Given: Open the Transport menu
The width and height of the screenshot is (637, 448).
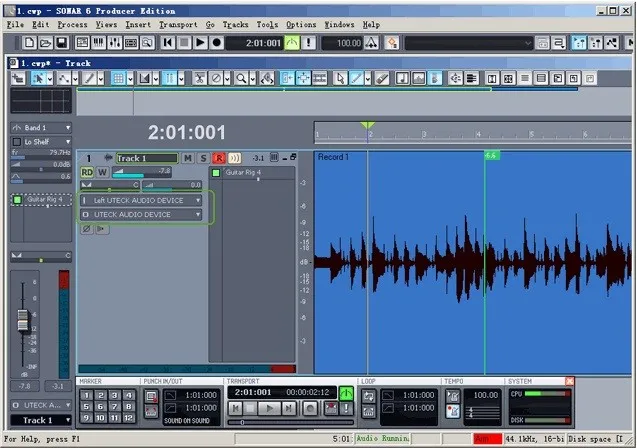Looking at the screenshot, I should 178,24.
